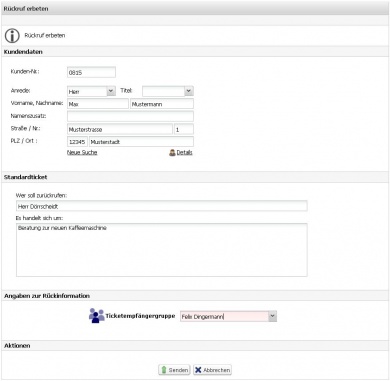The width and height of the screenshot is (390, 381).
Task: Click the Senden button
Action: [174, 370]
